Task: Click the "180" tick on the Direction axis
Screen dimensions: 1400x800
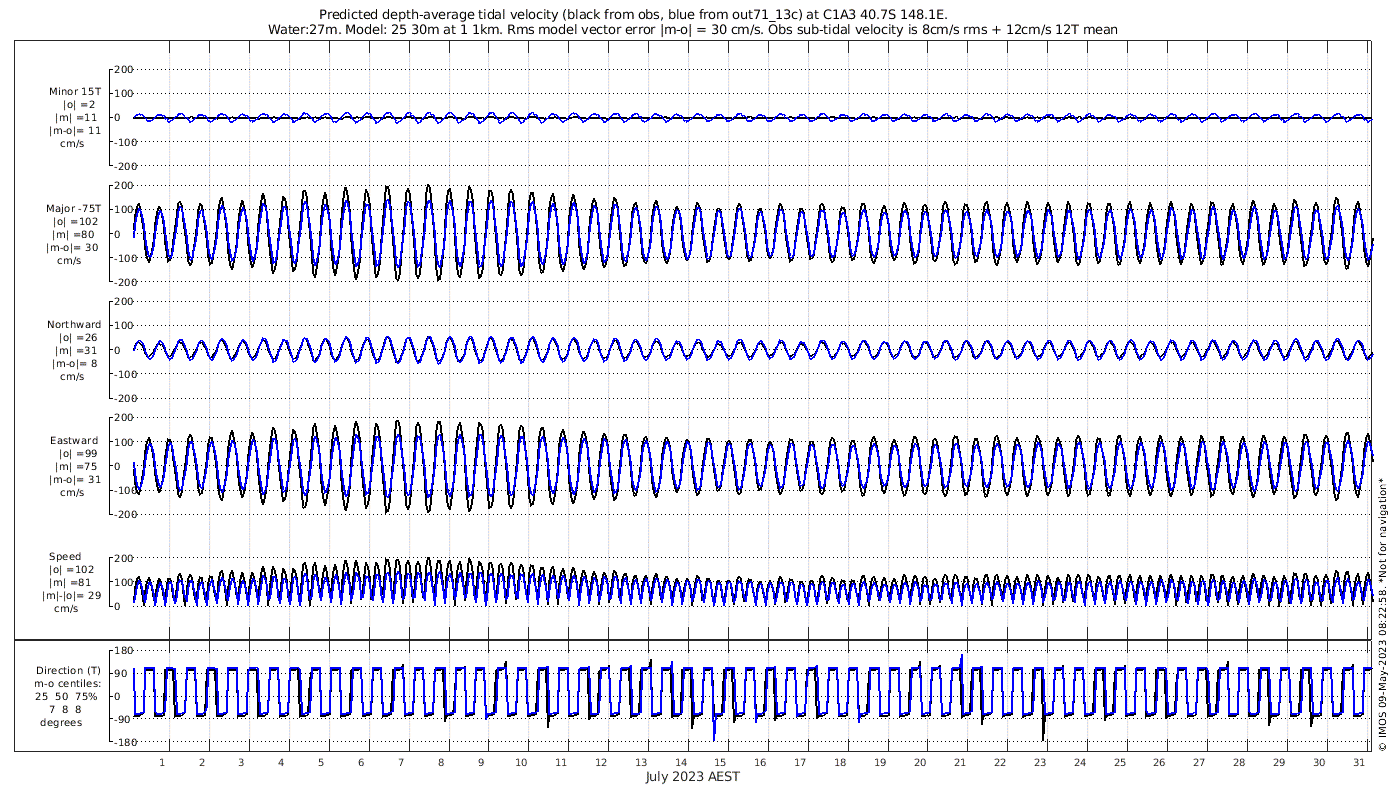Action: click(x=124, y=651)
